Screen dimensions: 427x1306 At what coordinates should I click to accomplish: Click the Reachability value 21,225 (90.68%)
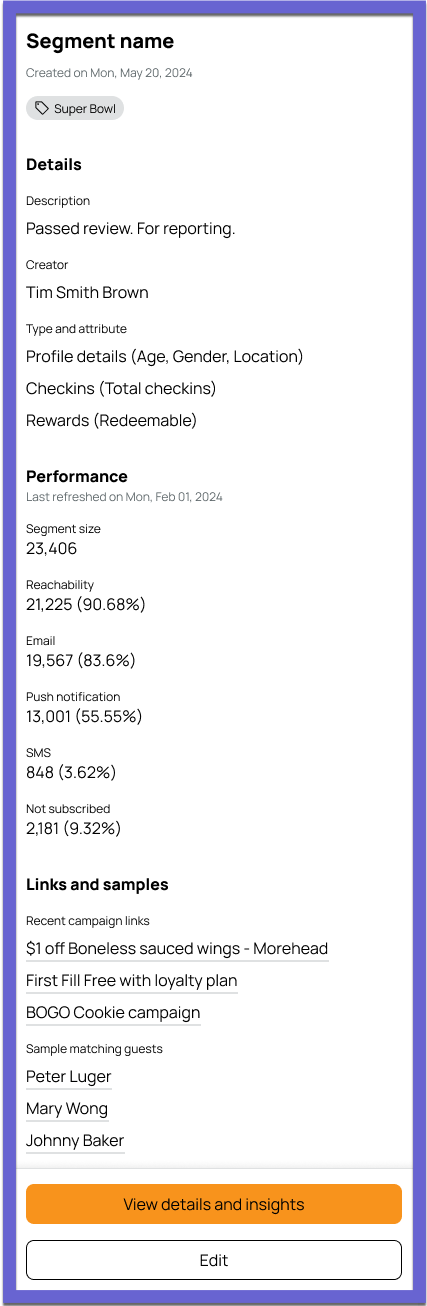pos(86,604)
